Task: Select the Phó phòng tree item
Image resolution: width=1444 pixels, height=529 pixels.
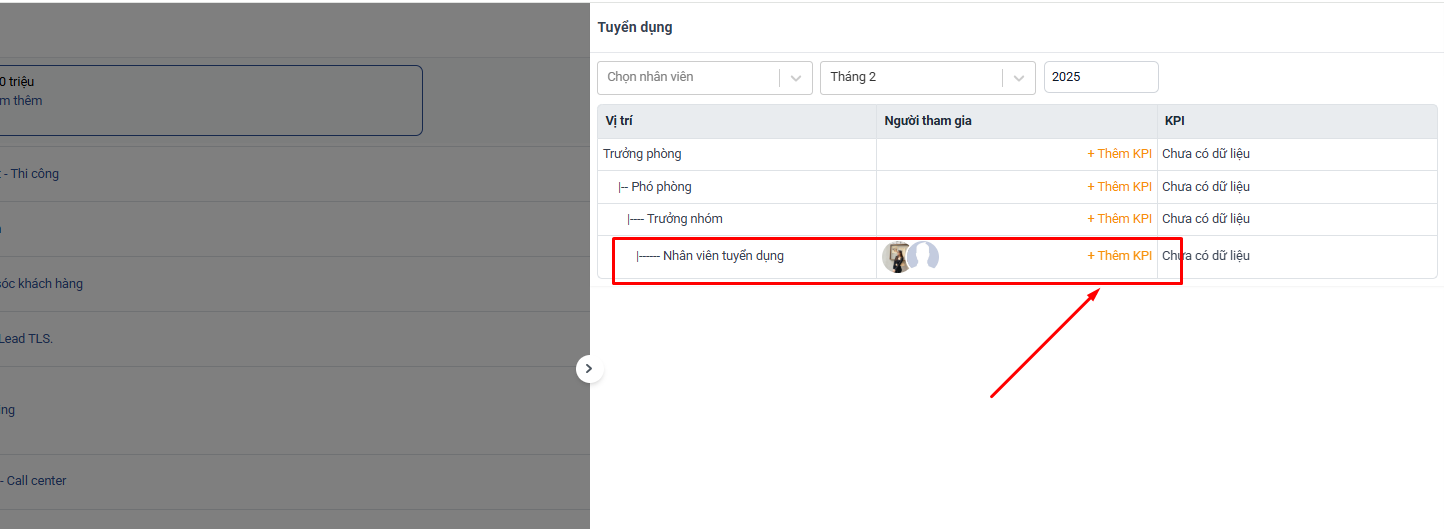Action: click(660, 187)
